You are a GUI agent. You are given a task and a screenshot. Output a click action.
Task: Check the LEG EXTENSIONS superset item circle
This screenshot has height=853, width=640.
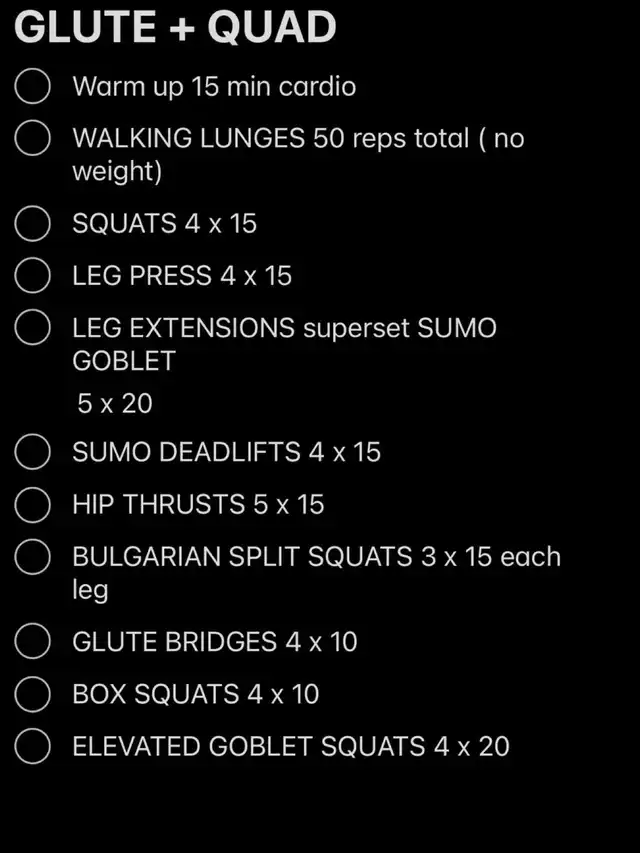(33, 327)
